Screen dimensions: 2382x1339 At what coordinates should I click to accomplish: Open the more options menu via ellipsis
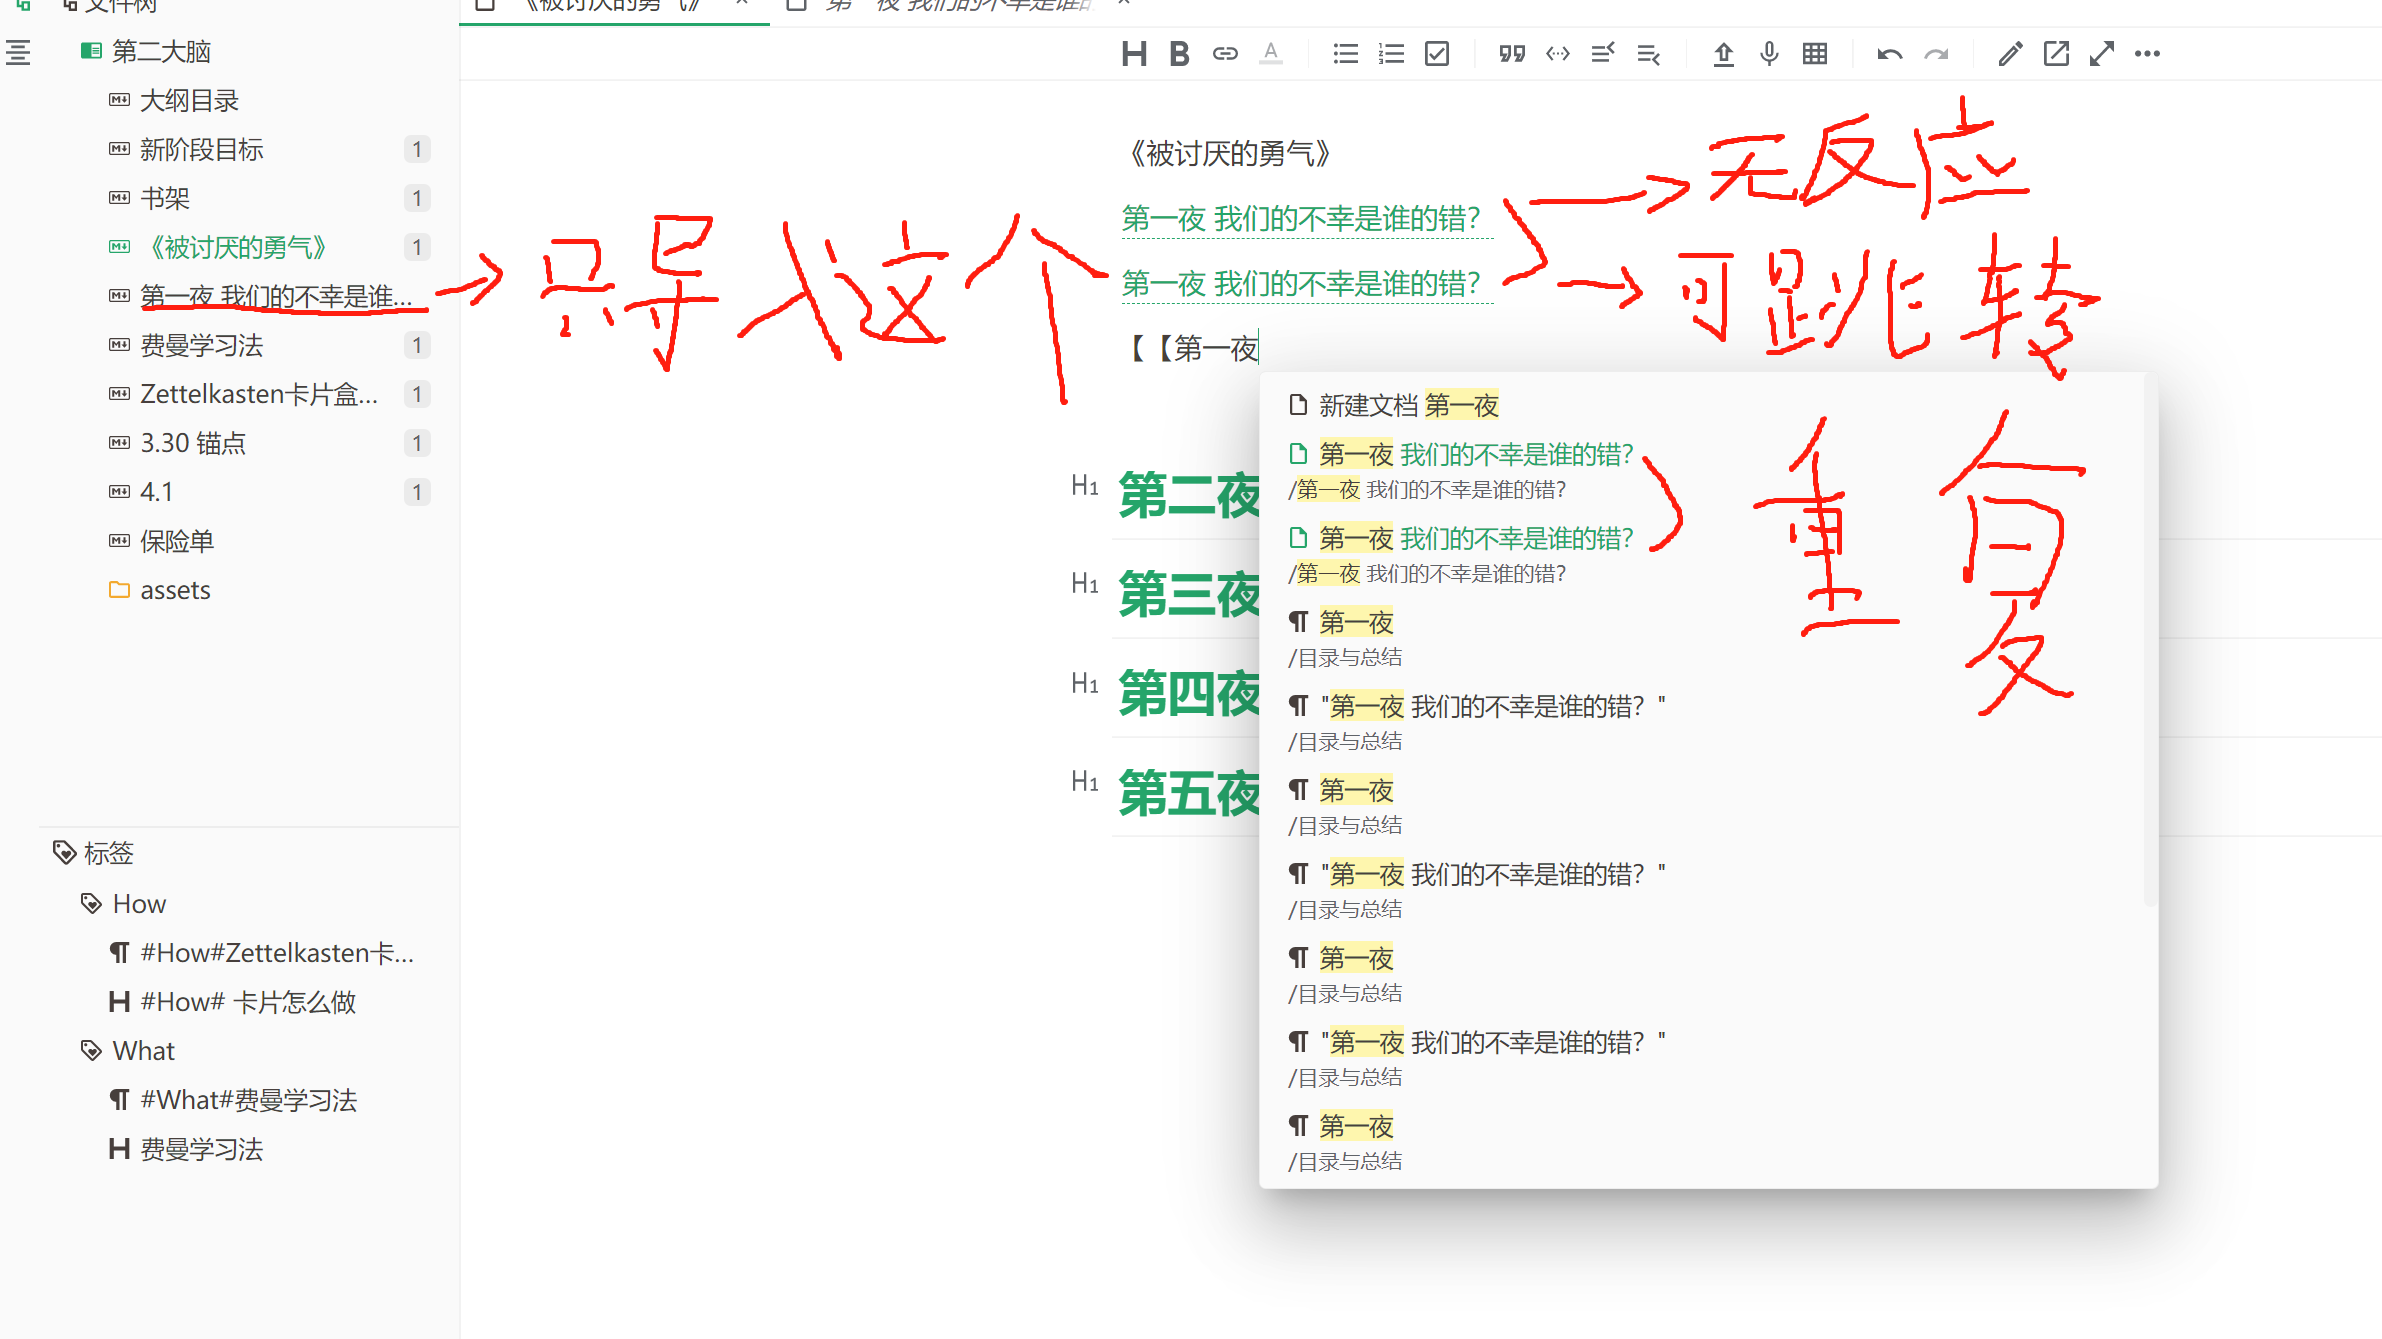[x=2147, y=54]
